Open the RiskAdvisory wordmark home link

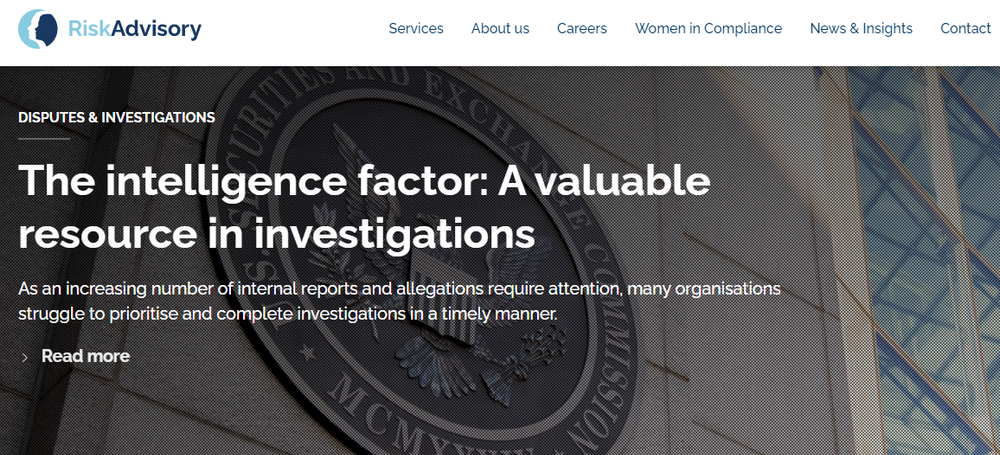(x=135, y=29)
